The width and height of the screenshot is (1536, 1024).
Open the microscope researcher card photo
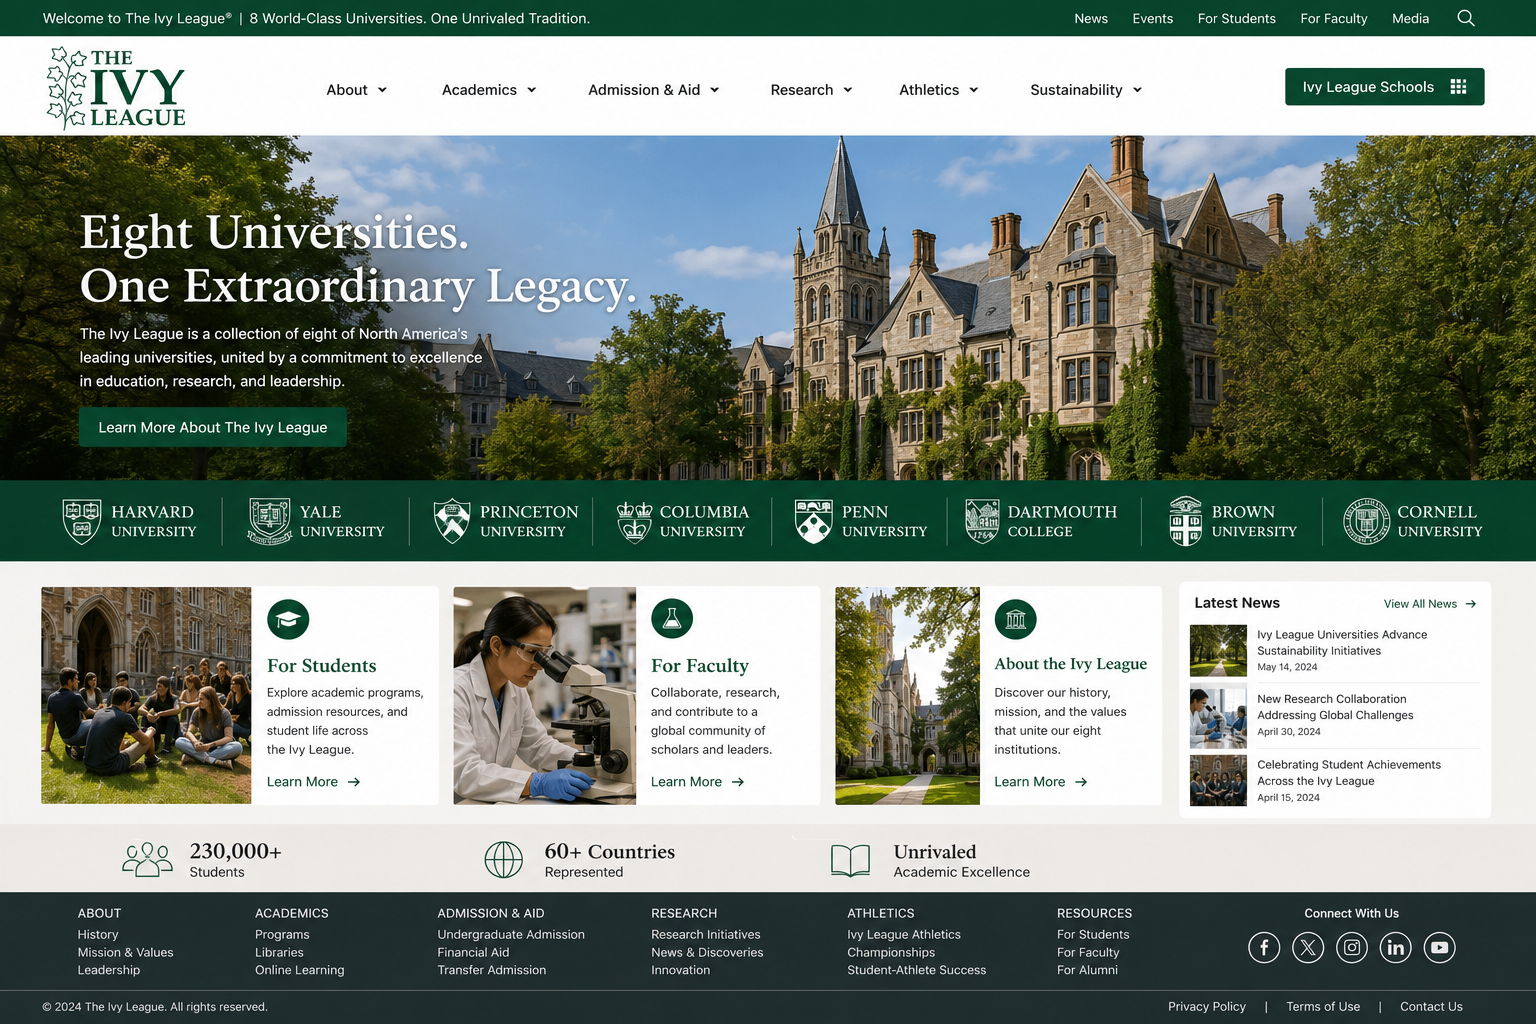coord(544,695)
